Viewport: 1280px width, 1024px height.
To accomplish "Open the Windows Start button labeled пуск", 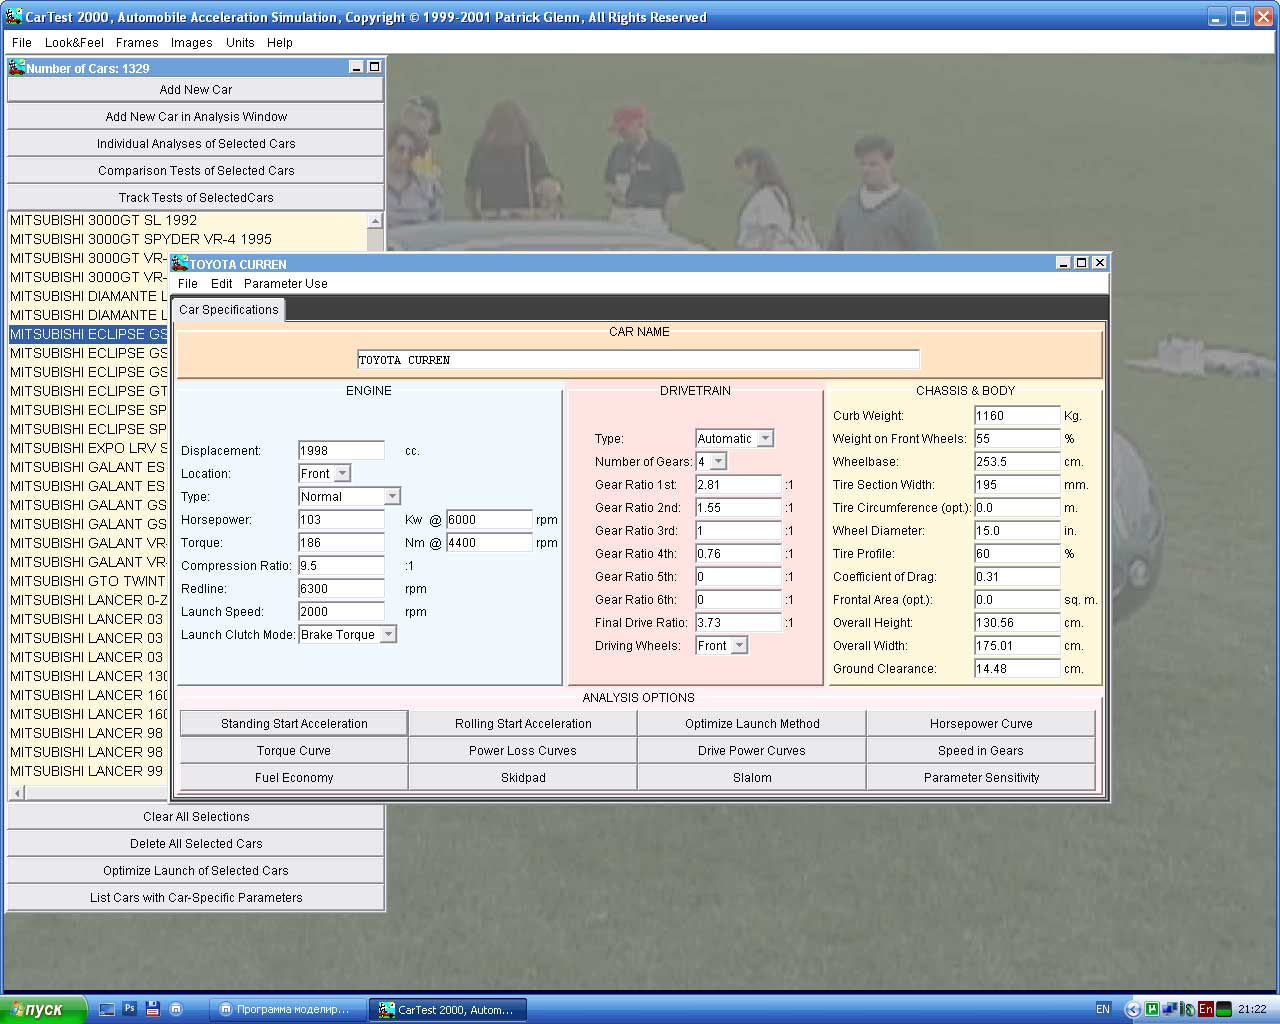I will tap(43, 1009).
